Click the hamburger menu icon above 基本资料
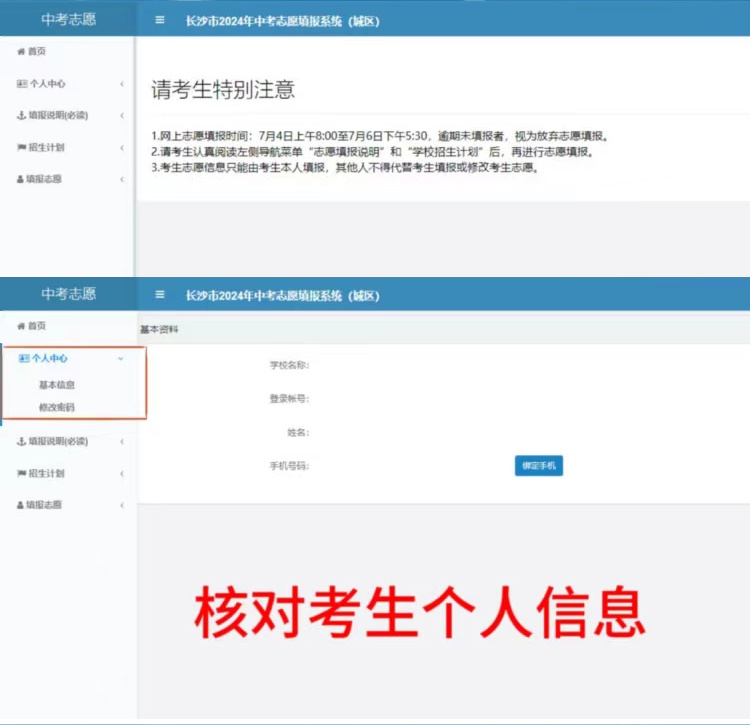The image size is (750, 725). tap(160, 295)
